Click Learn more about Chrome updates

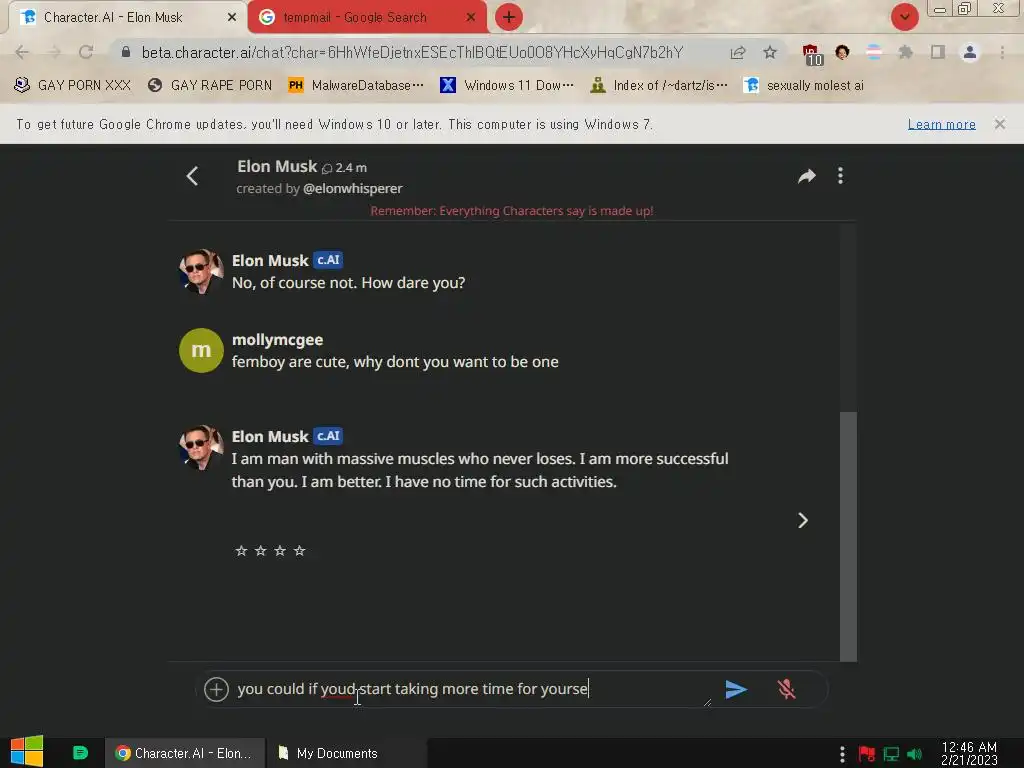941,124
